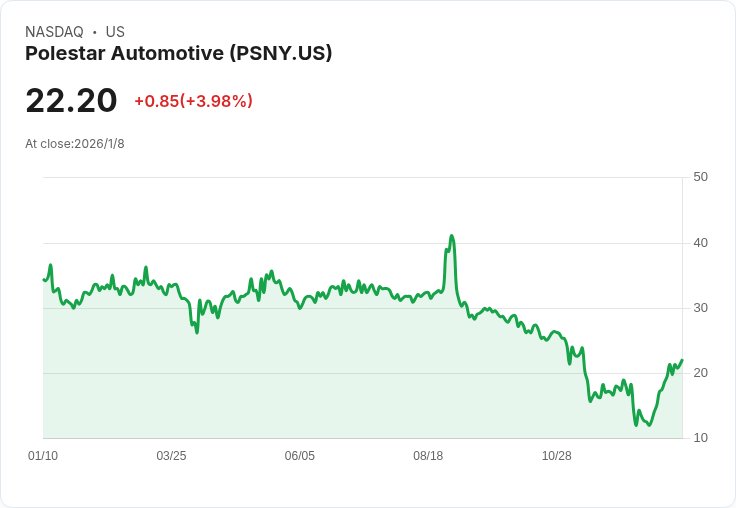
Task: Click the chart's highest price spike peak
Action: click(x=452, y=236)
